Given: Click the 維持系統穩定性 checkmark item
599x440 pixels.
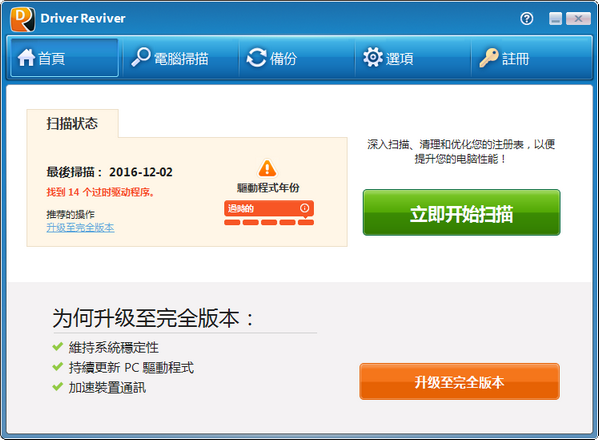Looking at the screenshot, I should [105, 347].
